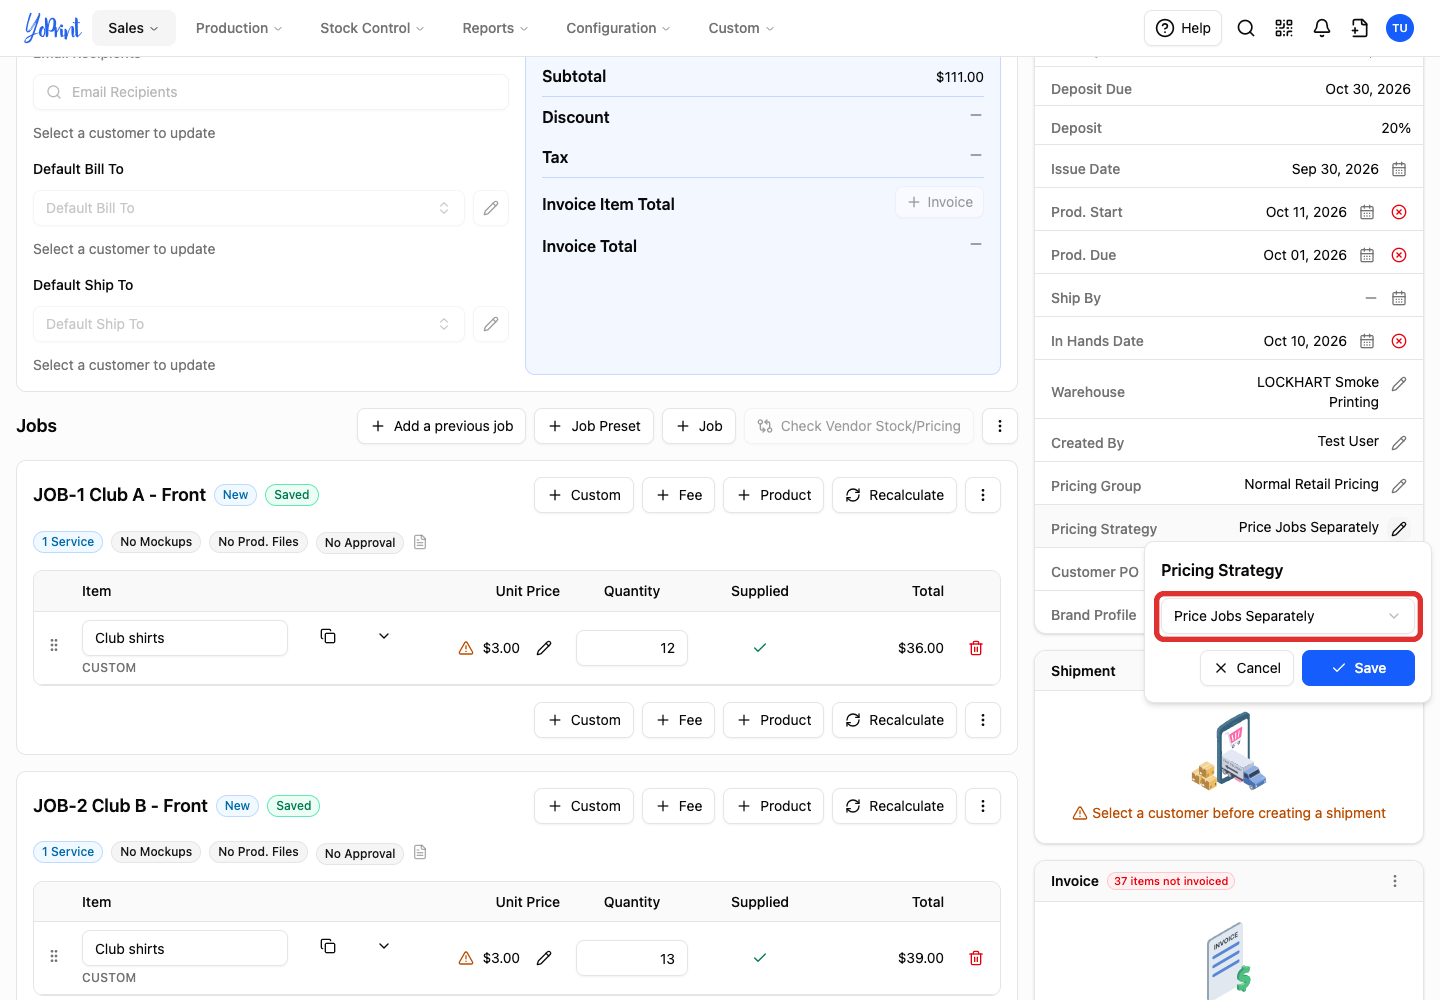This screenshot has height=1000, width=1440.
Task: Open Invoice panel more options
Action: [1395, 881]
